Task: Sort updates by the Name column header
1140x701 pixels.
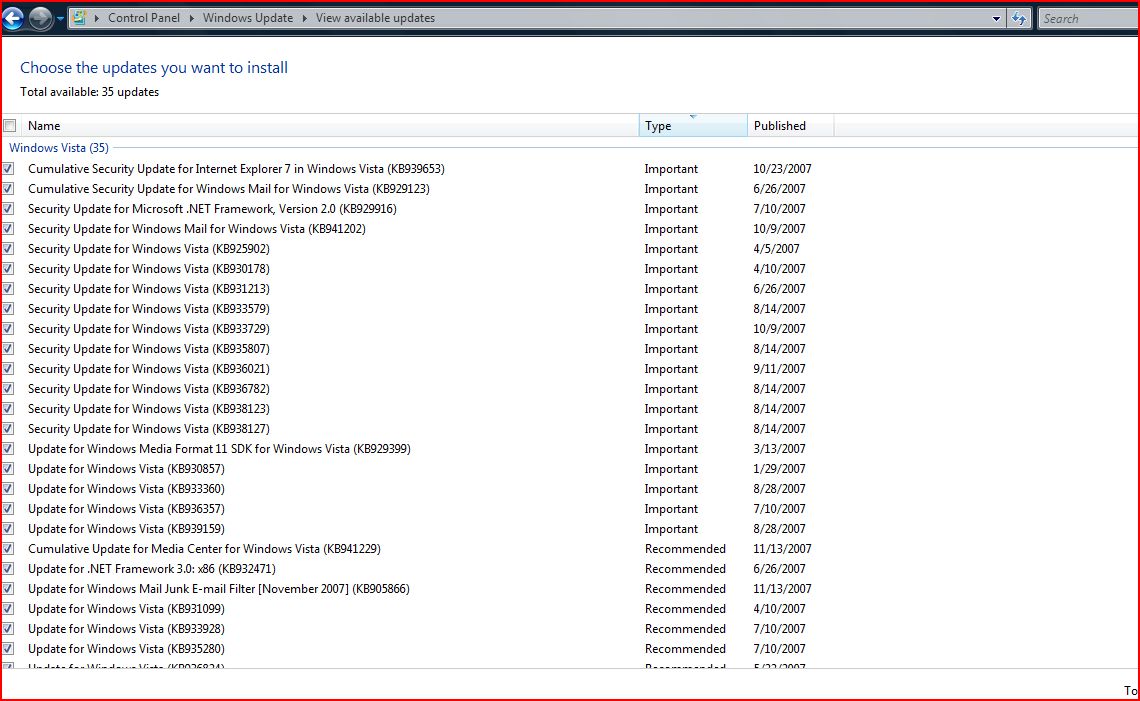Action: click(x=330, y=126)
